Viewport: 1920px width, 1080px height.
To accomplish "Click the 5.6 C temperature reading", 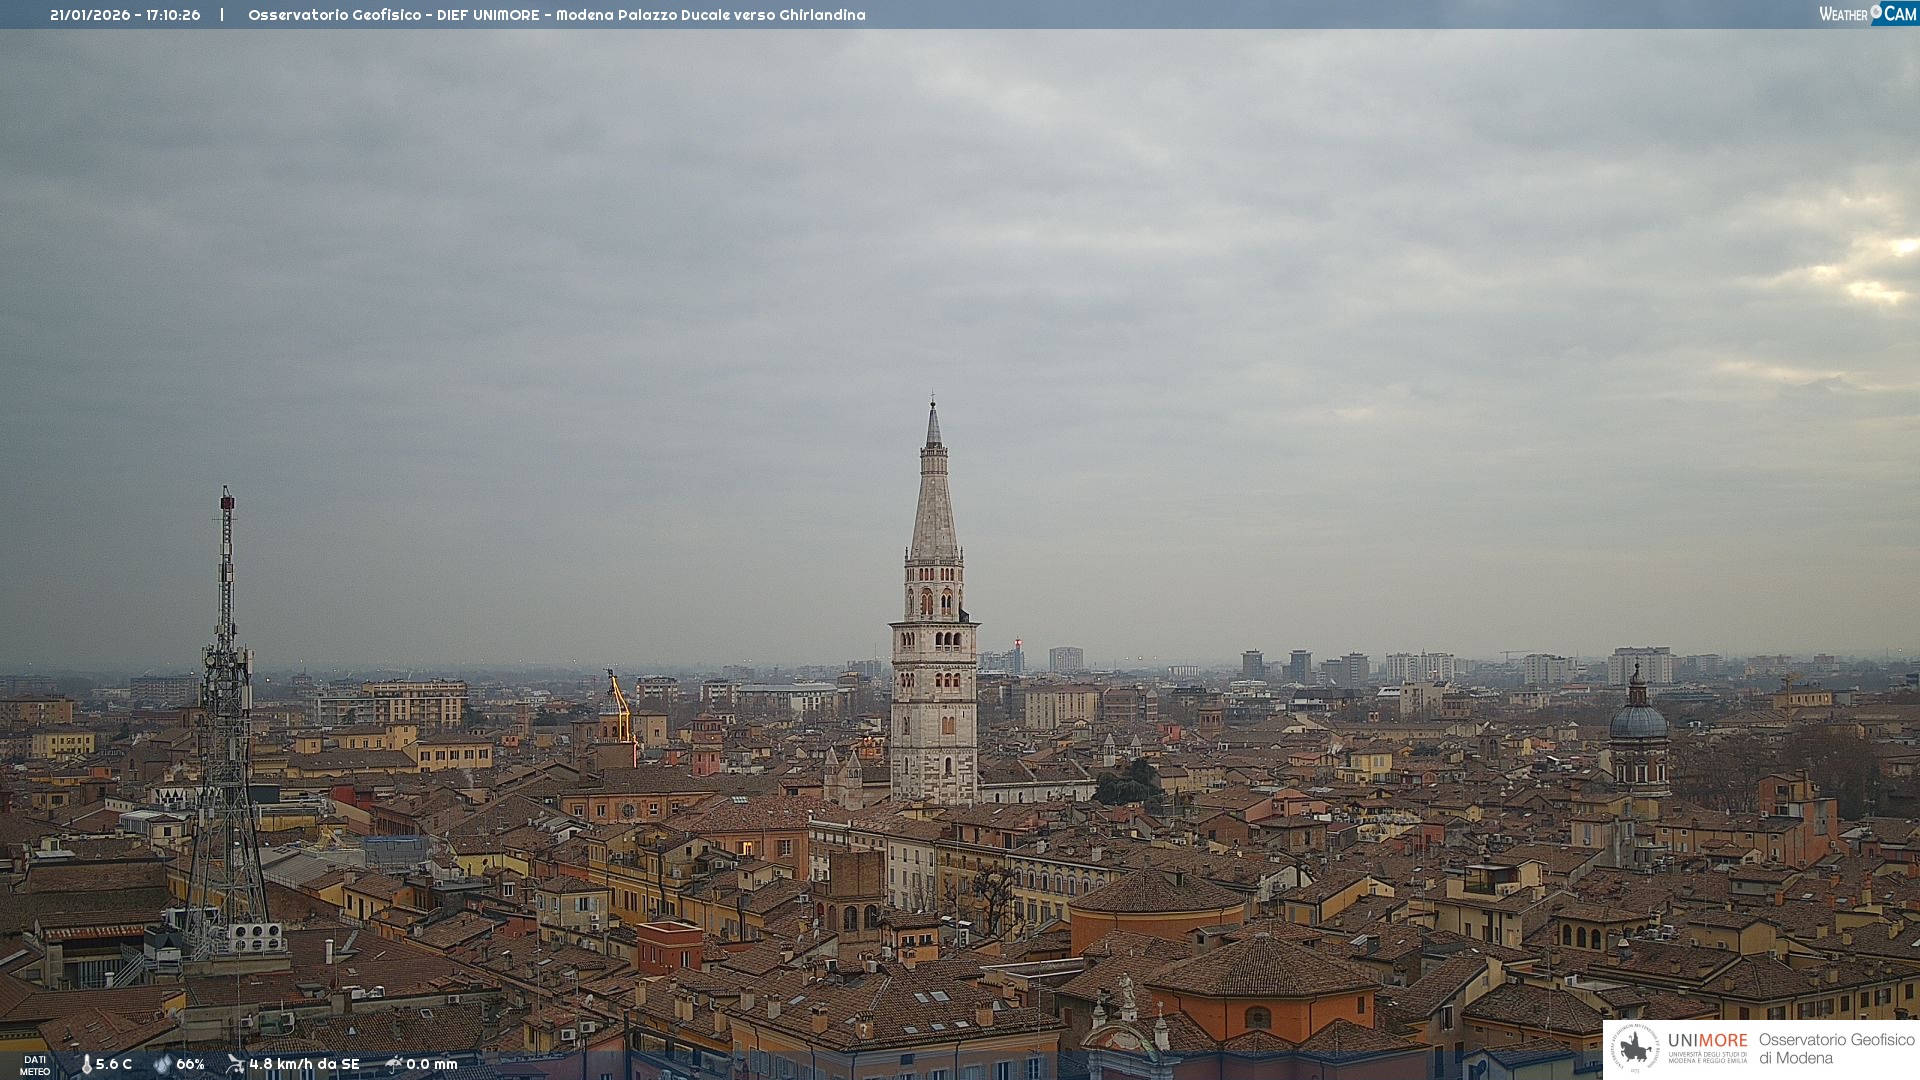I will [x=114, y=1064].
